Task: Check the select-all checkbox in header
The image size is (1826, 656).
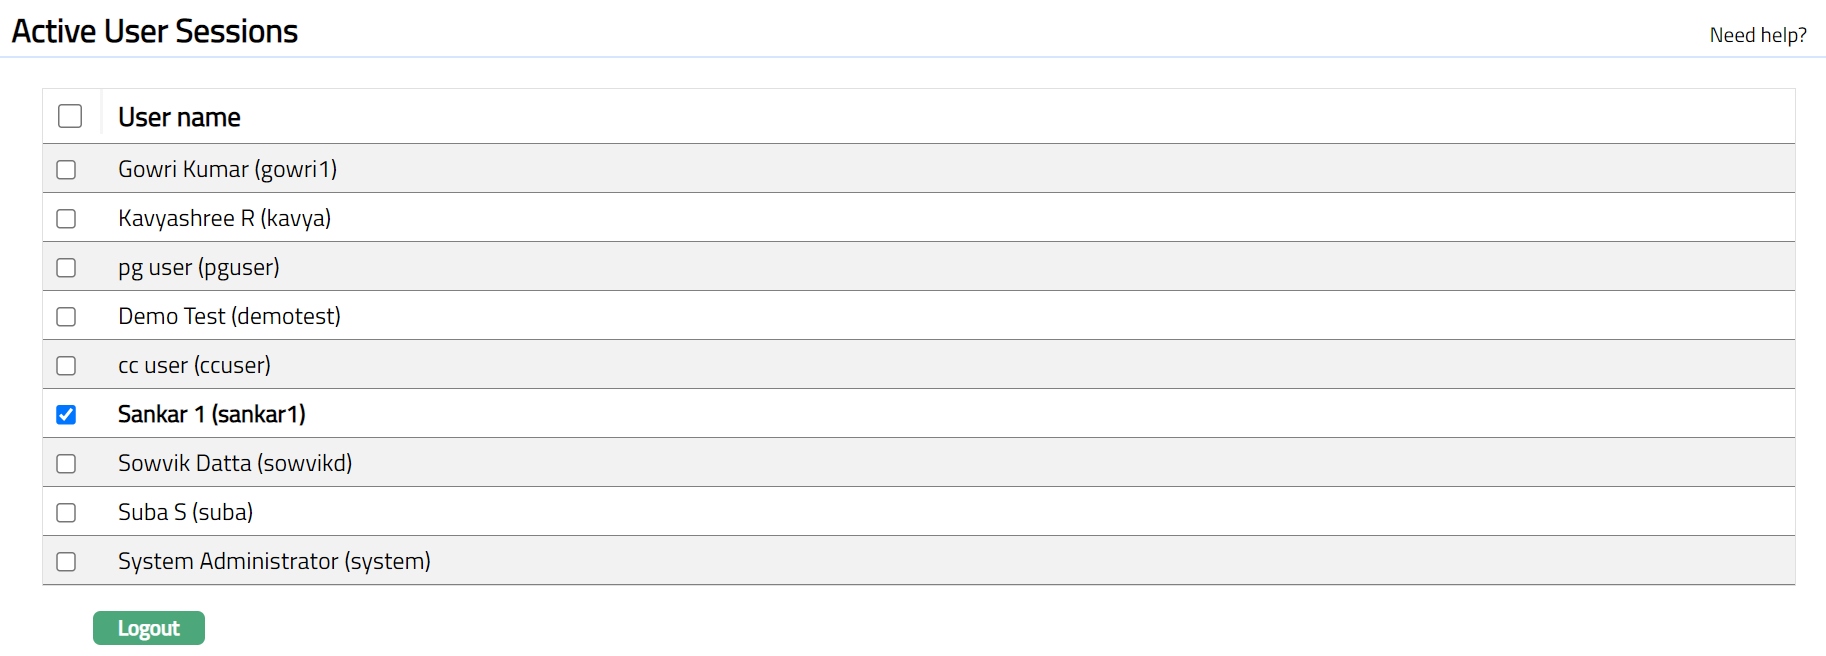Action: point(70,116)
